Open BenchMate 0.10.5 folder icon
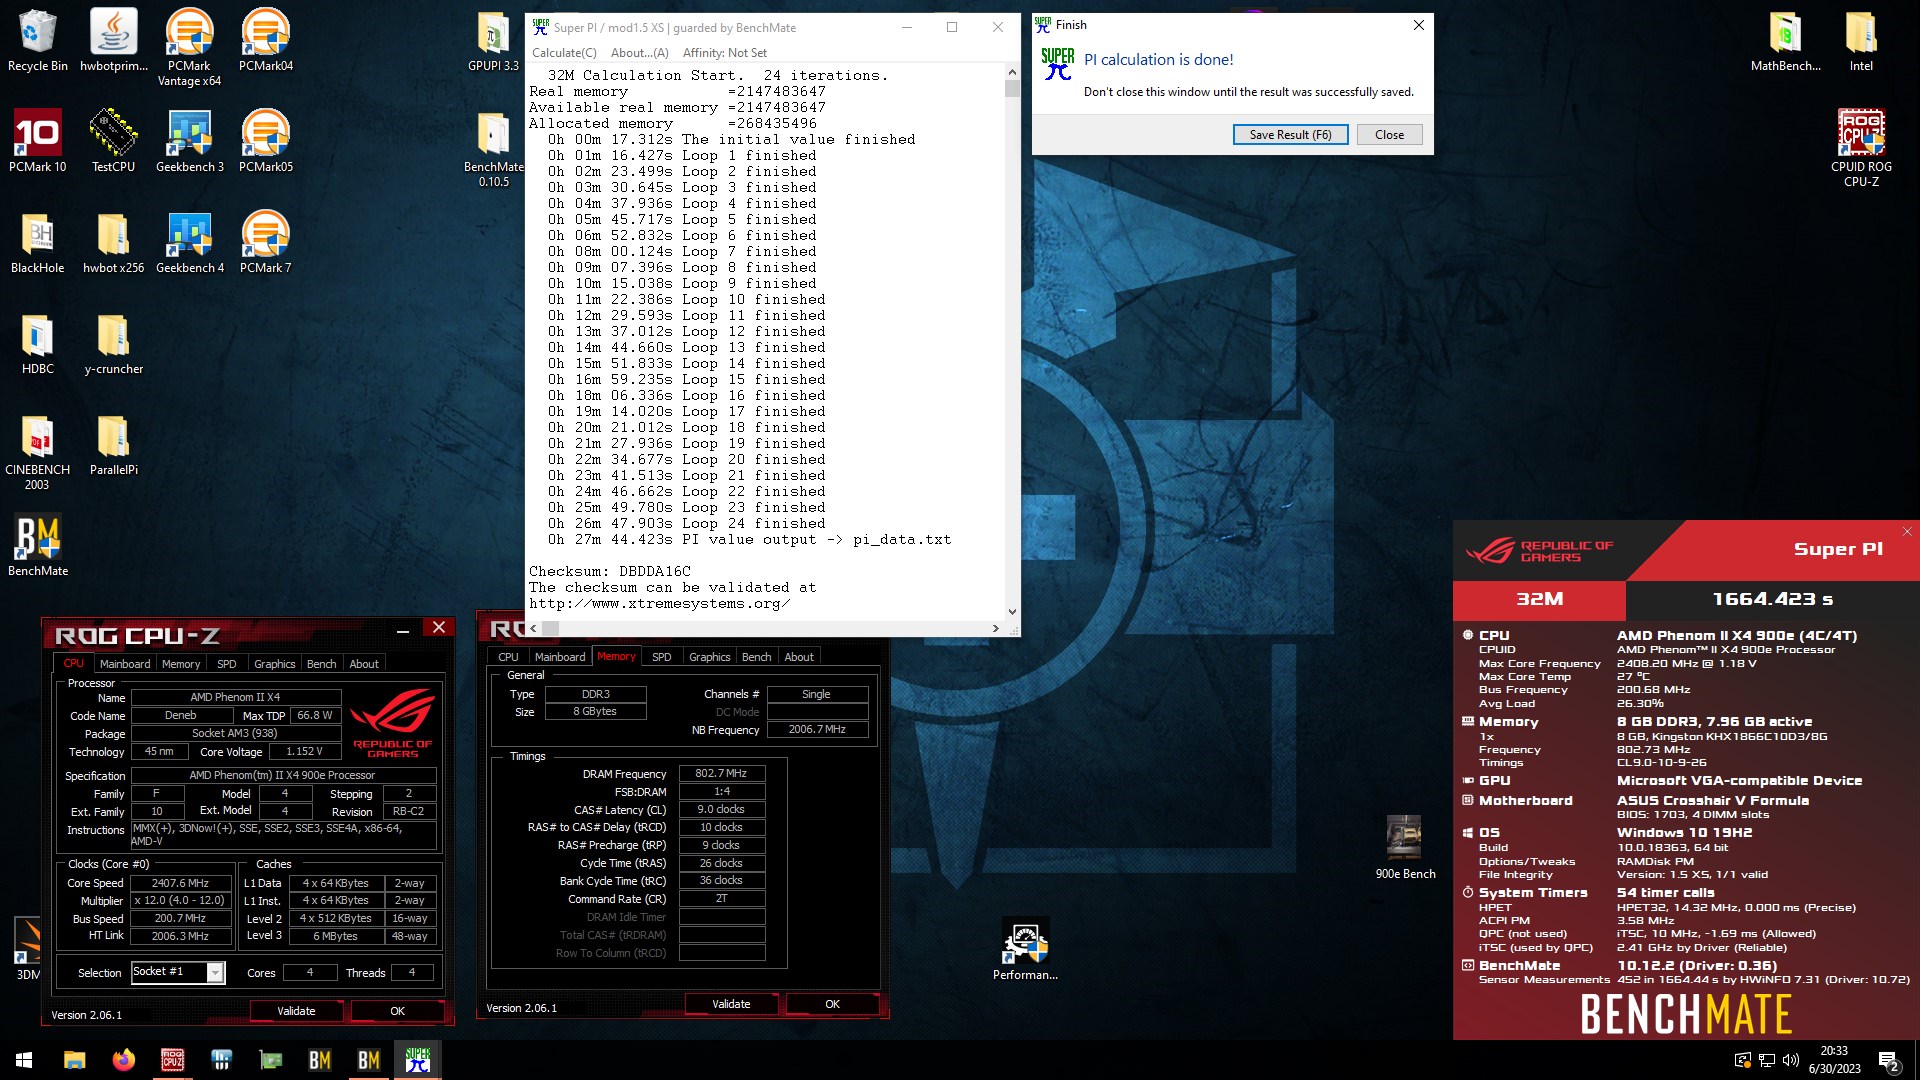 click(493, 148)
